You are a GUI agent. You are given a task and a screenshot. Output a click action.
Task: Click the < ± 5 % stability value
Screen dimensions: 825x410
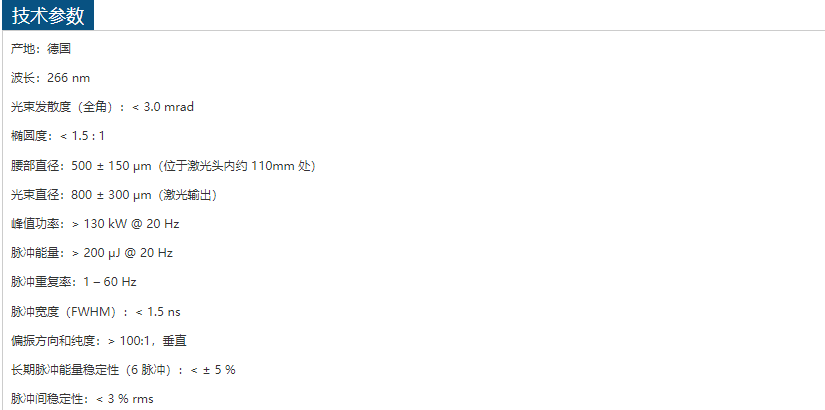[213, 370]
